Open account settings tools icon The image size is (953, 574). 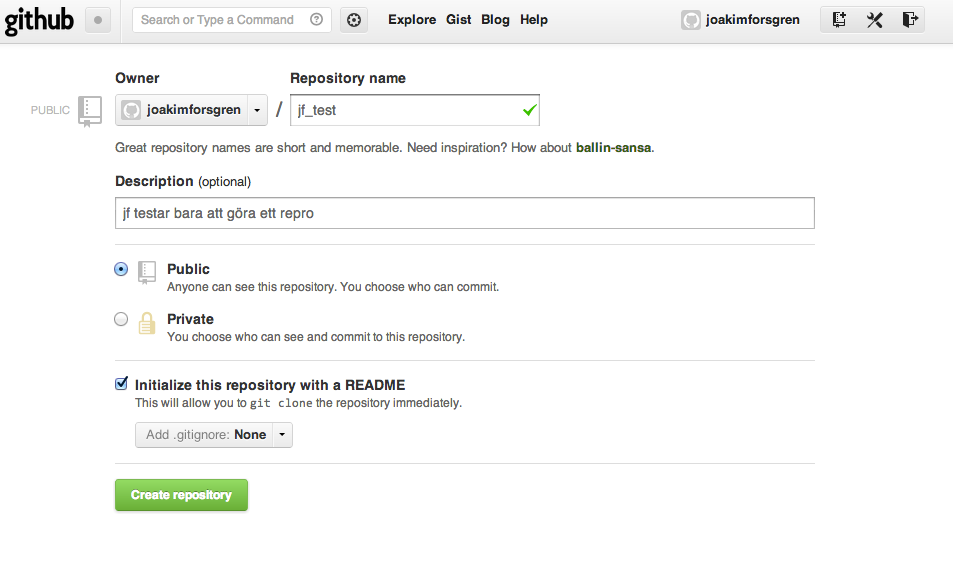point(874,20)
